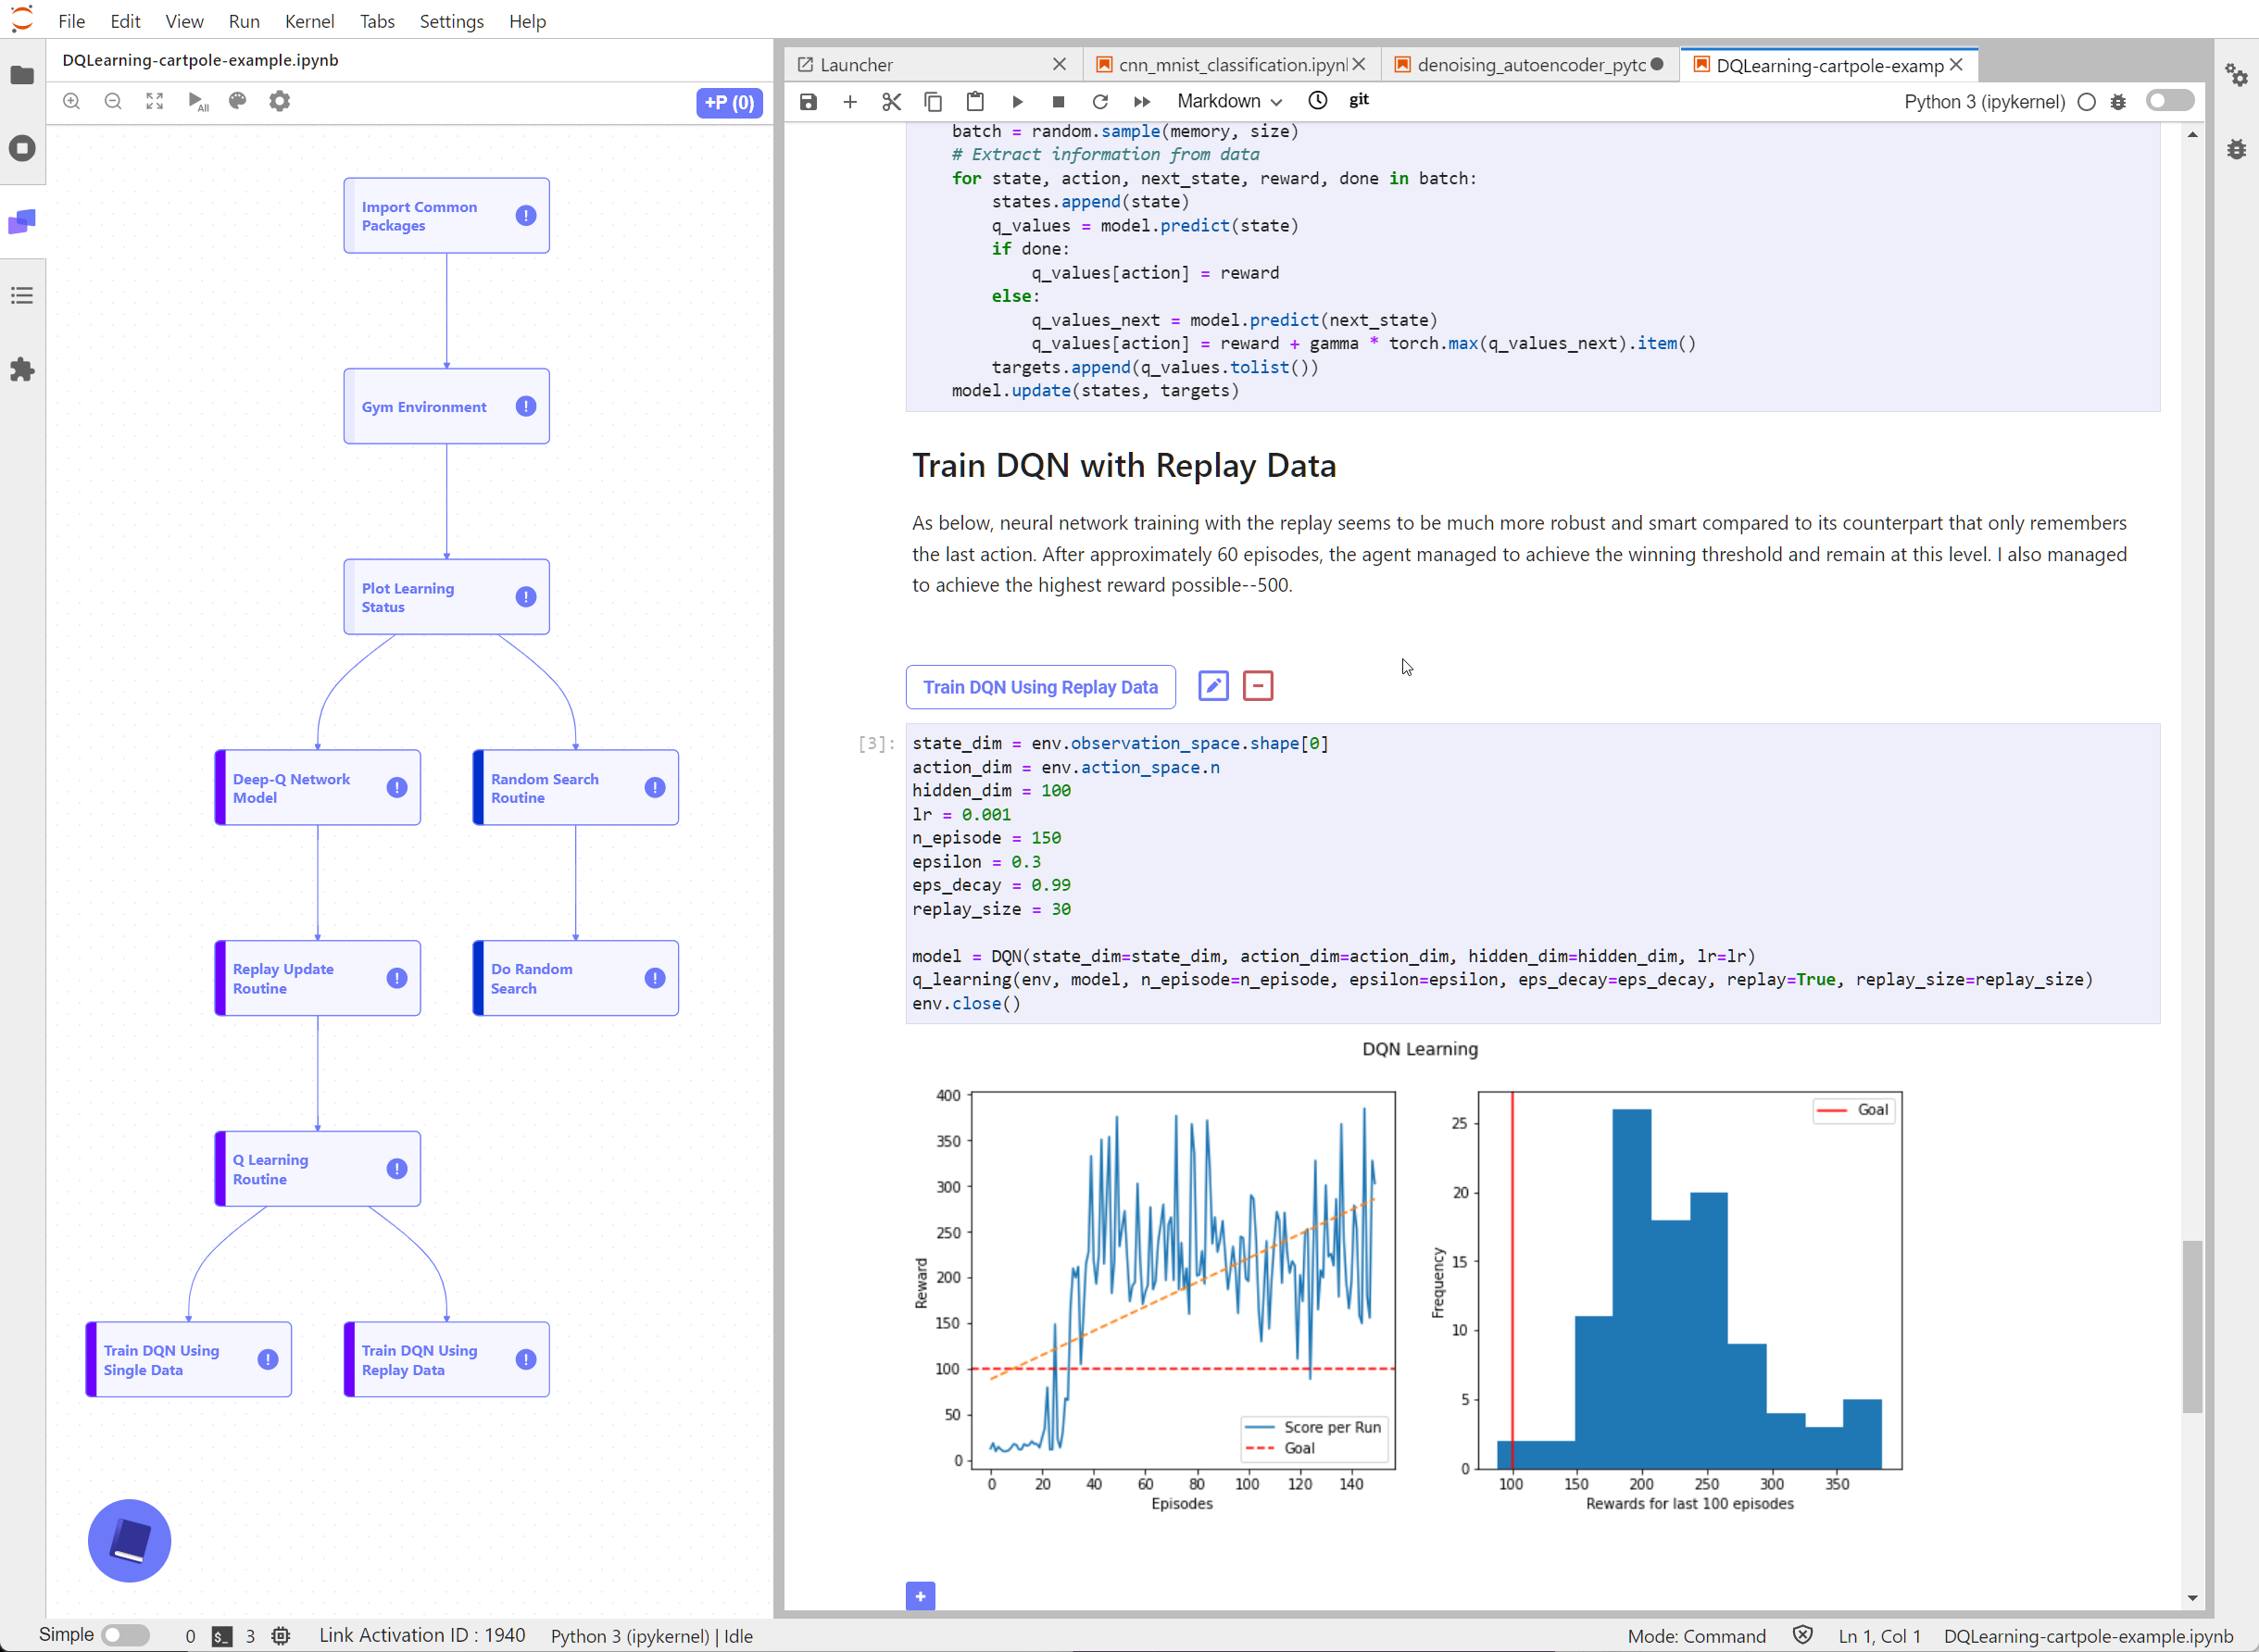Zoom in on the pipeline graph

pos(72,101)
